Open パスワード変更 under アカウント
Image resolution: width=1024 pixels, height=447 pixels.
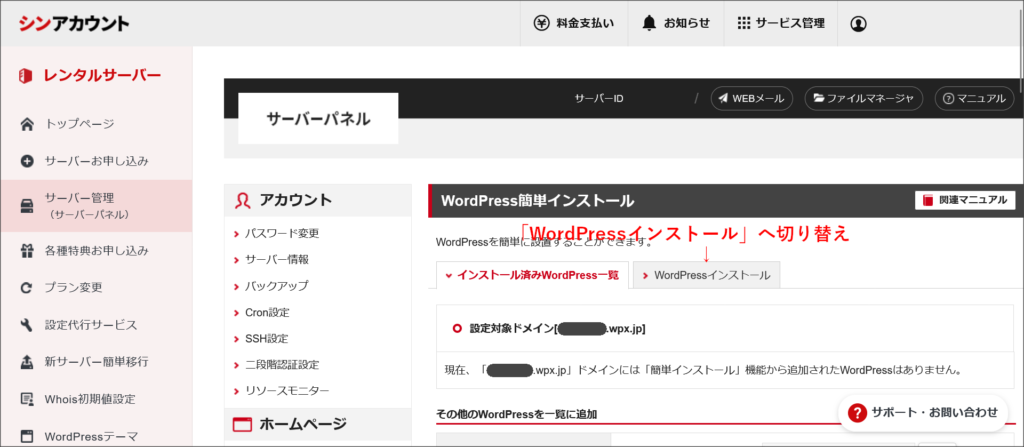pyautogui.click(x=281, y=233)
